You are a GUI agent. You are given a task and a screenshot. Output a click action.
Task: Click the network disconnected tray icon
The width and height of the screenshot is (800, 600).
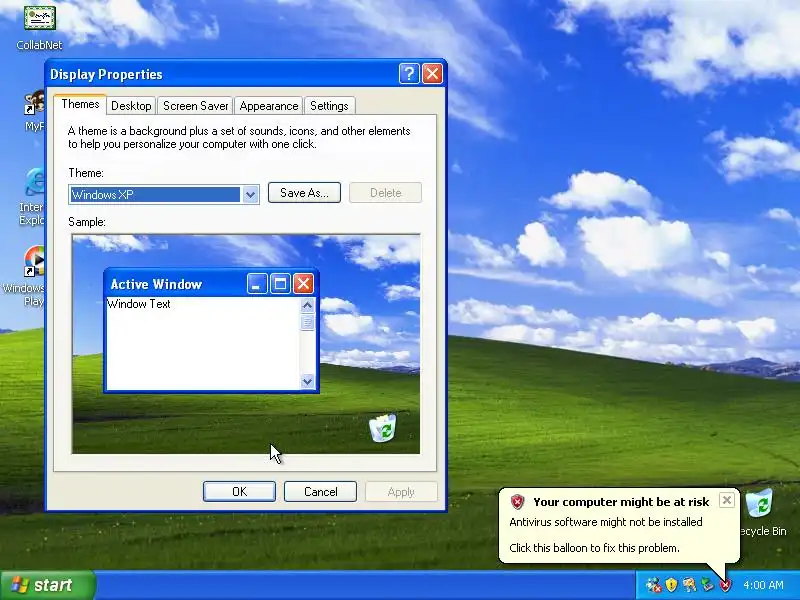[x=653, y=585]
